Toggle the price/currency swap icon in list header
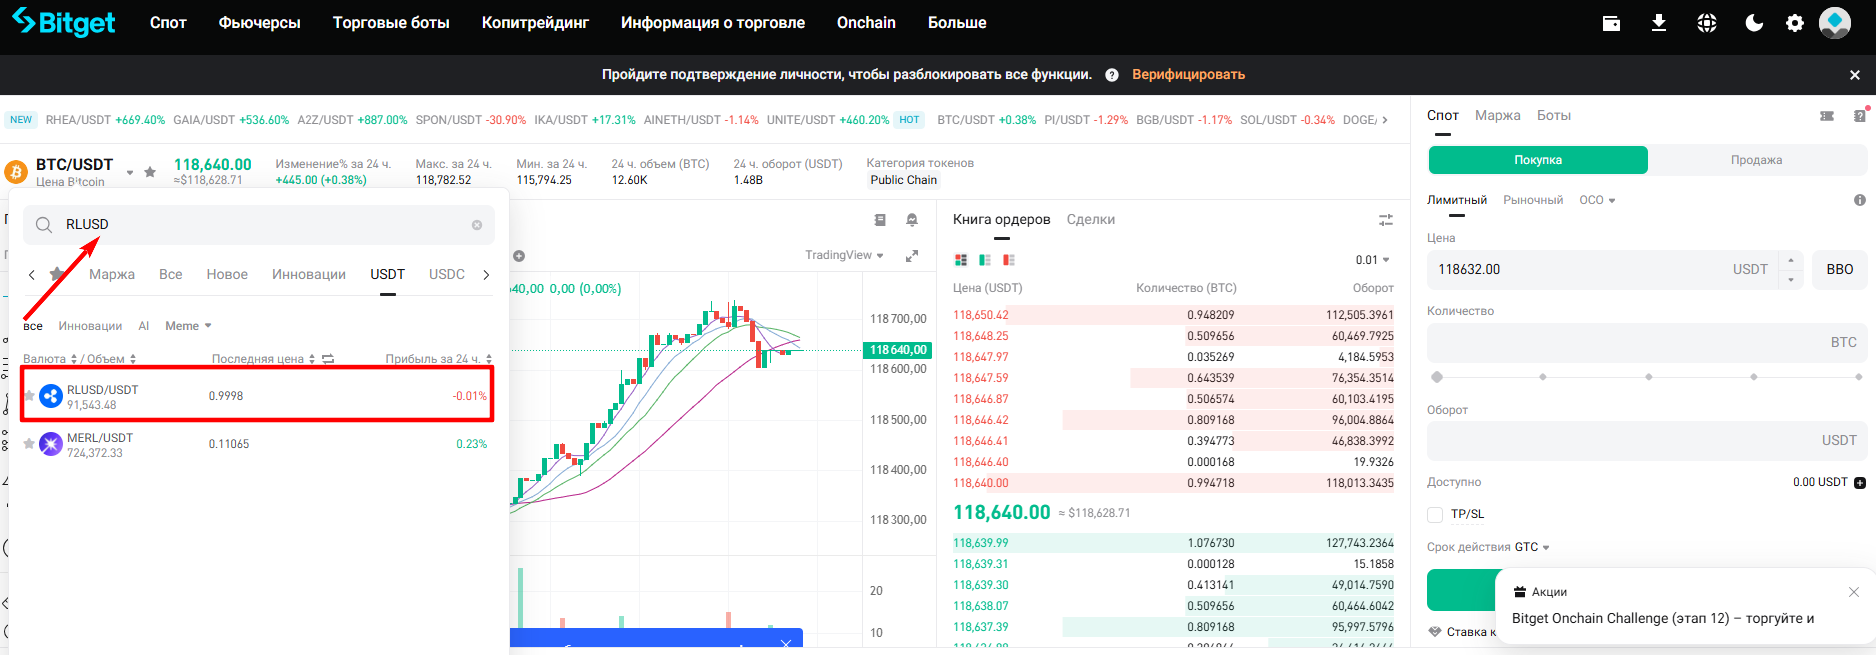 tap(328, 359)
